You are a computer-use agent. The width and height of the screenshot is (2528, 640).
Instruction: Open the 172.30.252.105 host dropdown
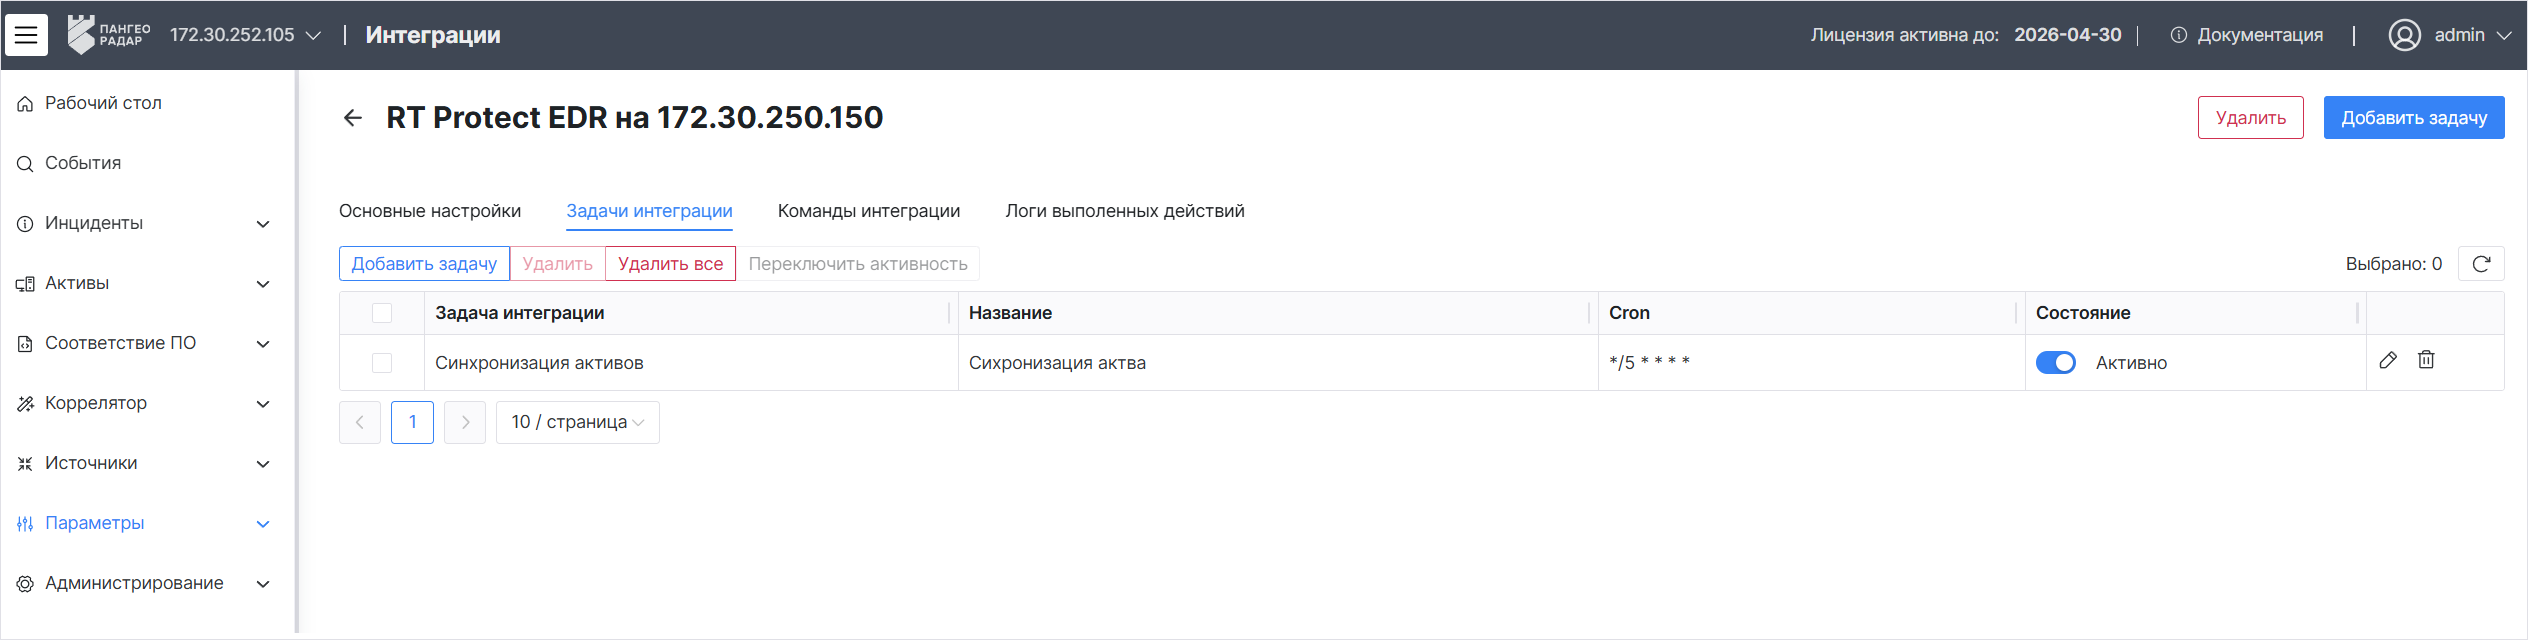245,35
